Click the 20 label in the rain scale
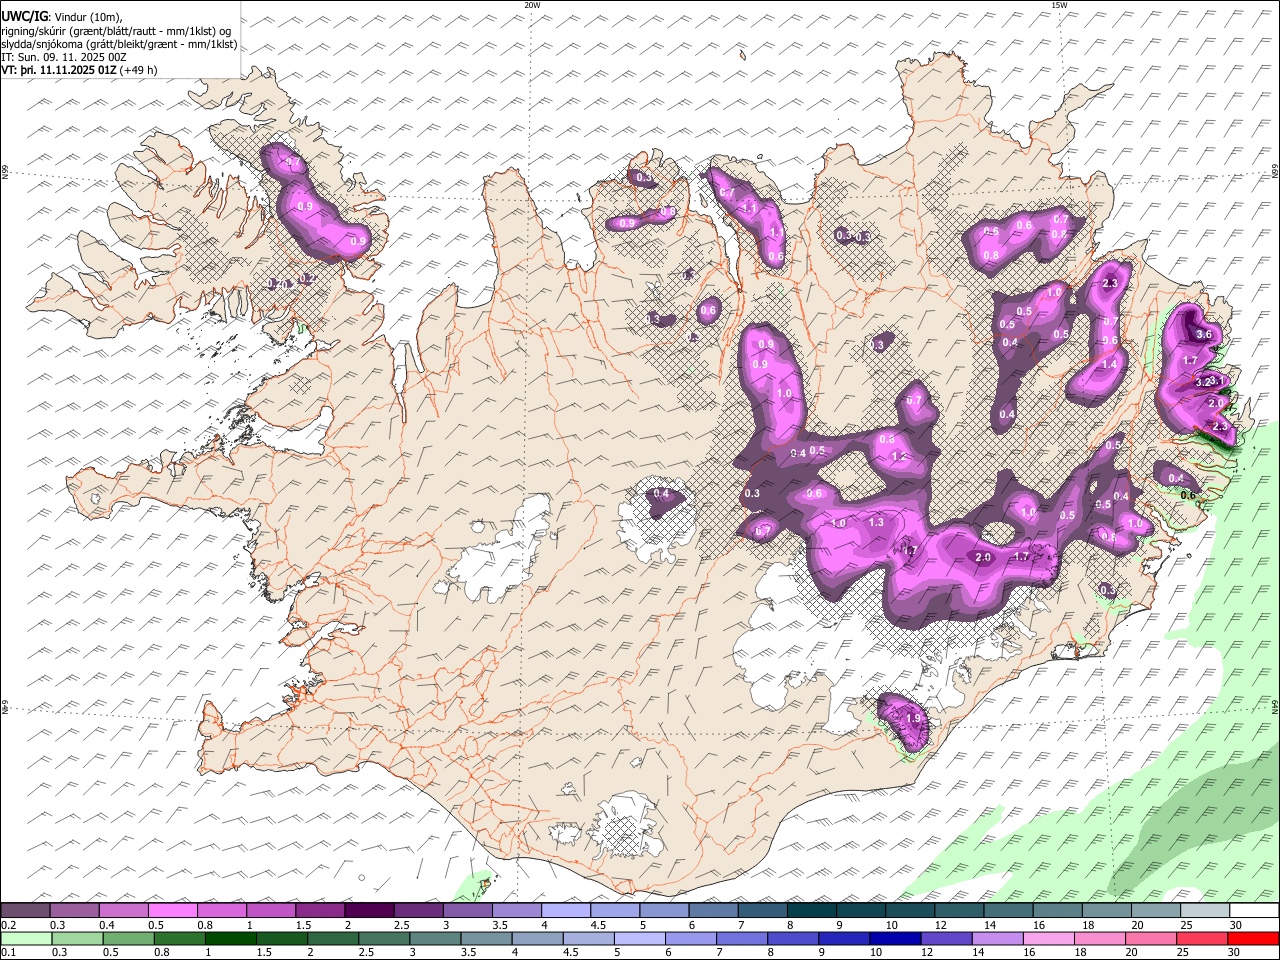 pyautogui.click(x=1132, y=953)
